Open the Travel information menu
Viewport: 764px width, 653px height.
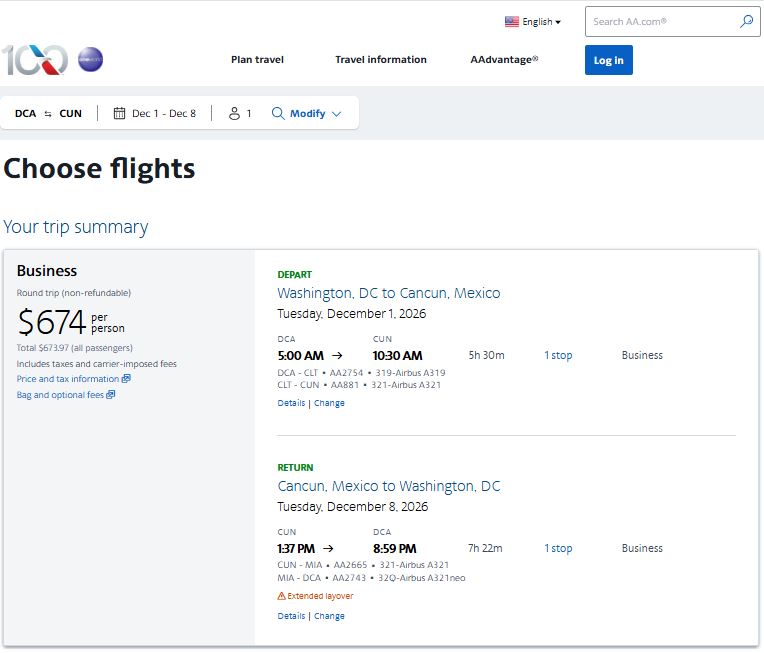pos(381,59)
